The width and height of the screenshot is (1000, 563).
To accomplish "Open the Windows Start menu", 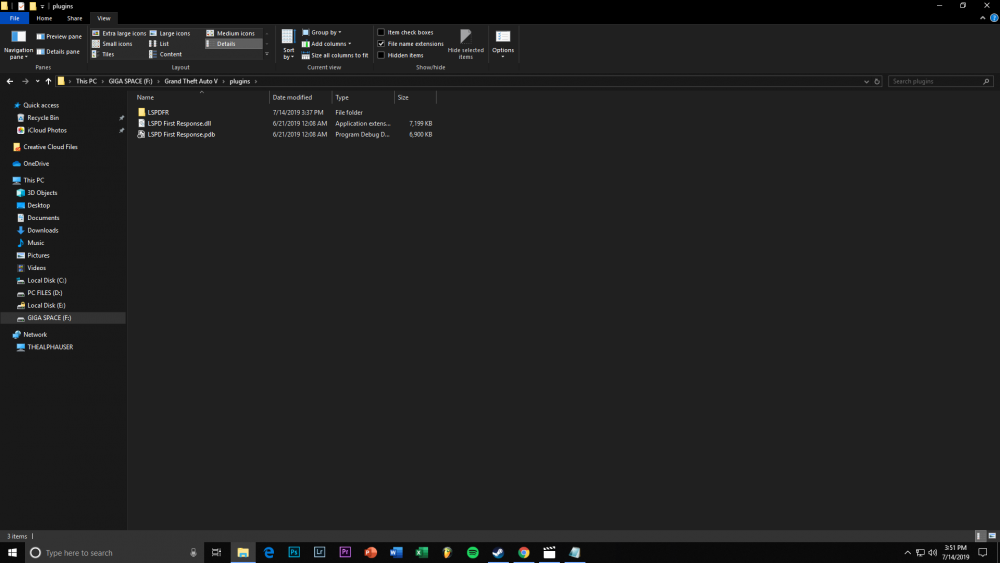I will [12, 553].
